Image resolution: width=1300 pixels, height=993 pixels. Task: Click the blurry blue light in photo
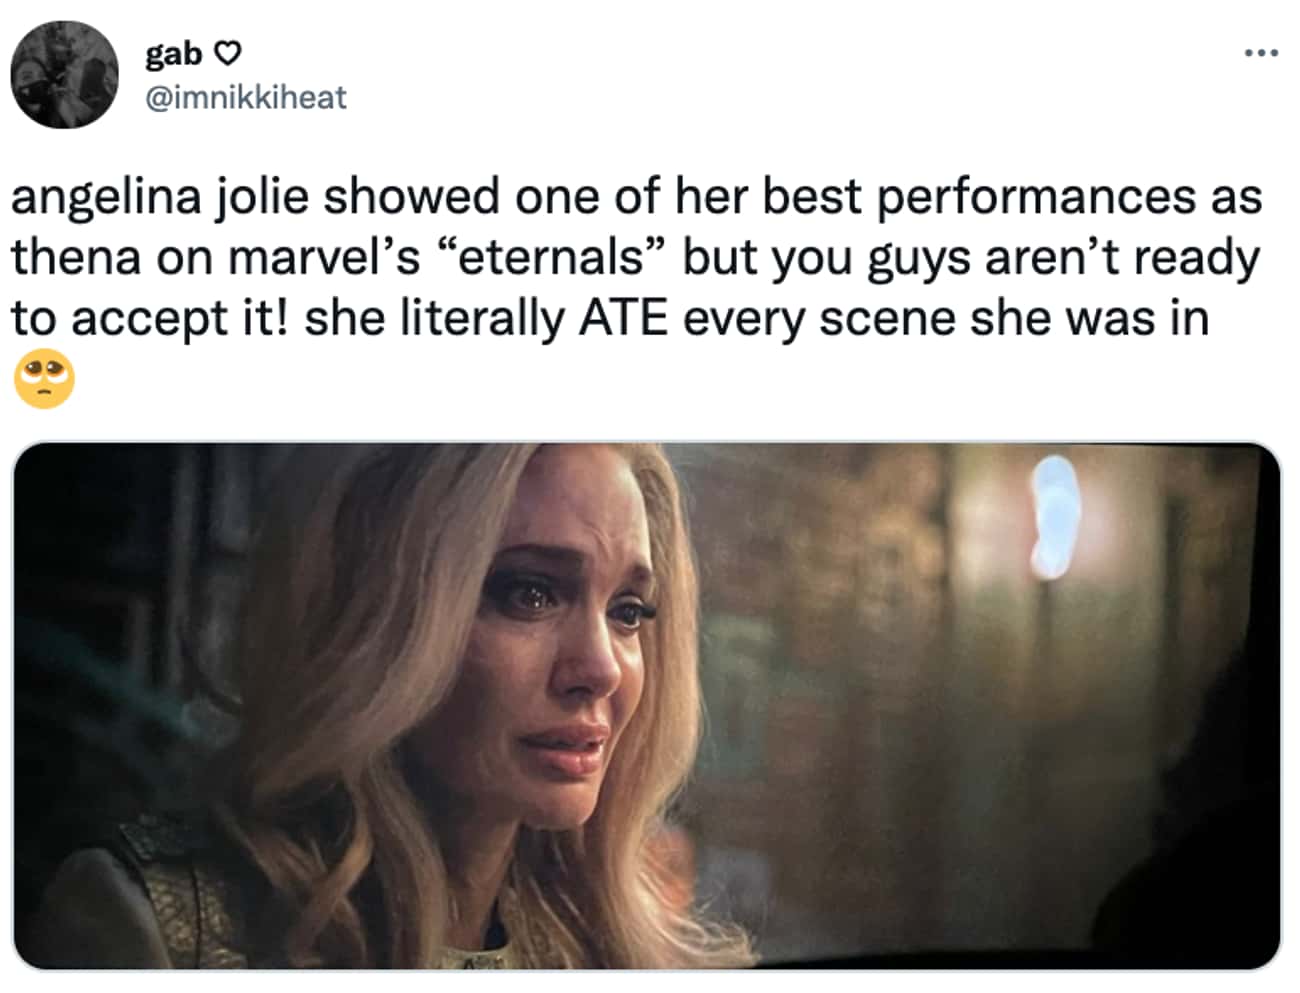[1050, 518]
